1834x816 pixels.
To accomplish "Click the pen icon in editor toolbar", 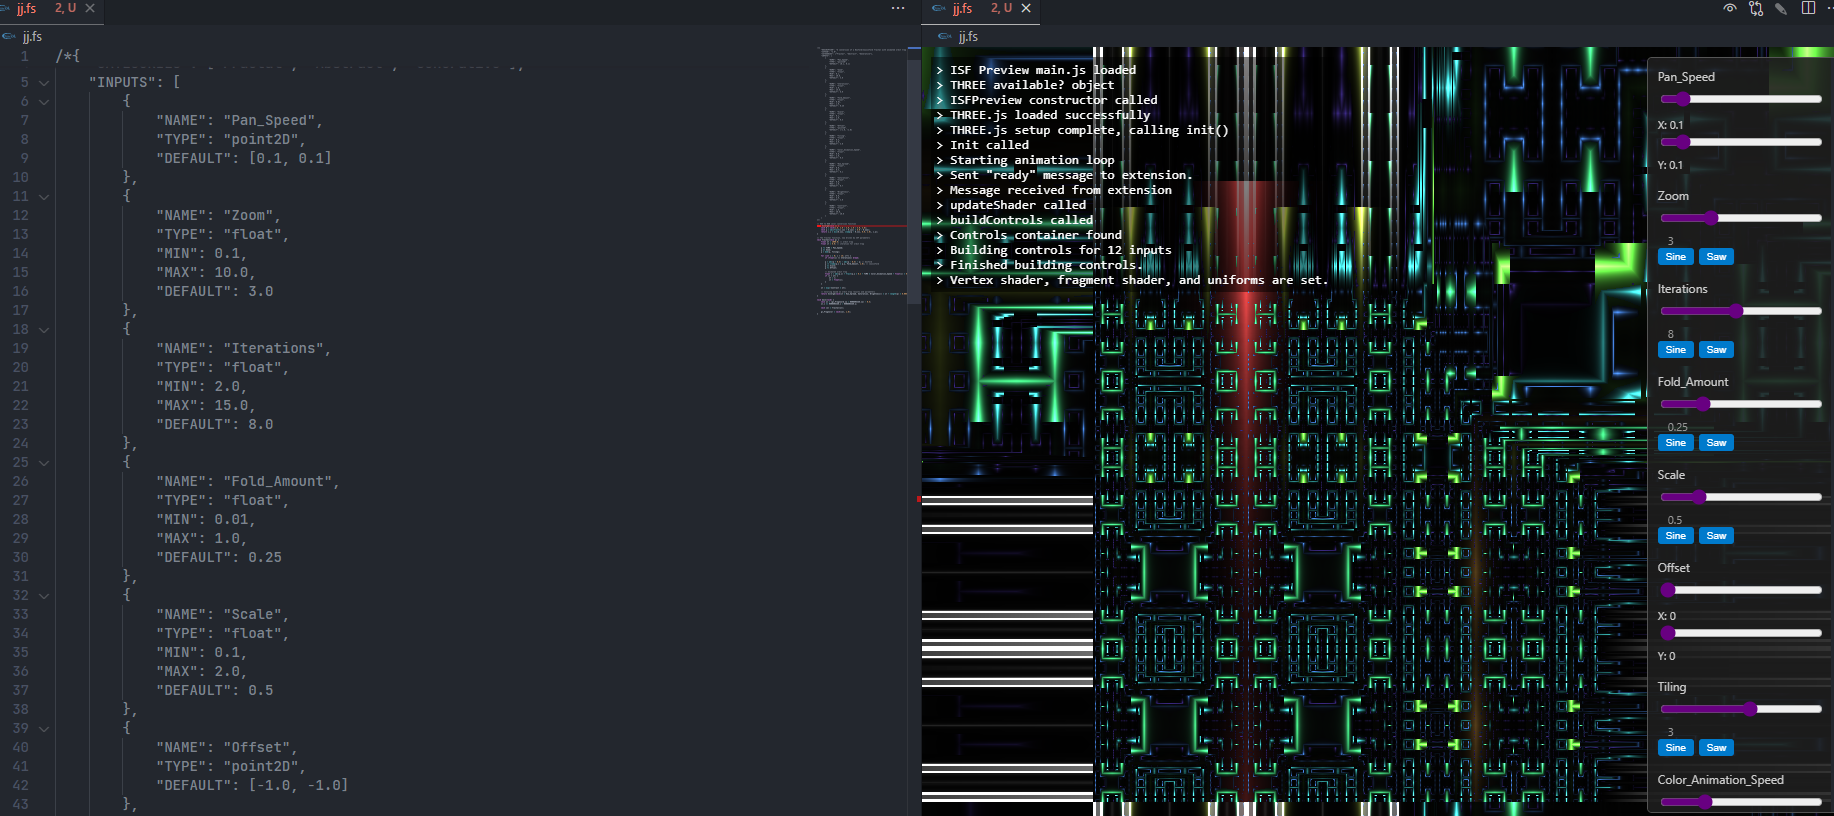I will 1781,8.
